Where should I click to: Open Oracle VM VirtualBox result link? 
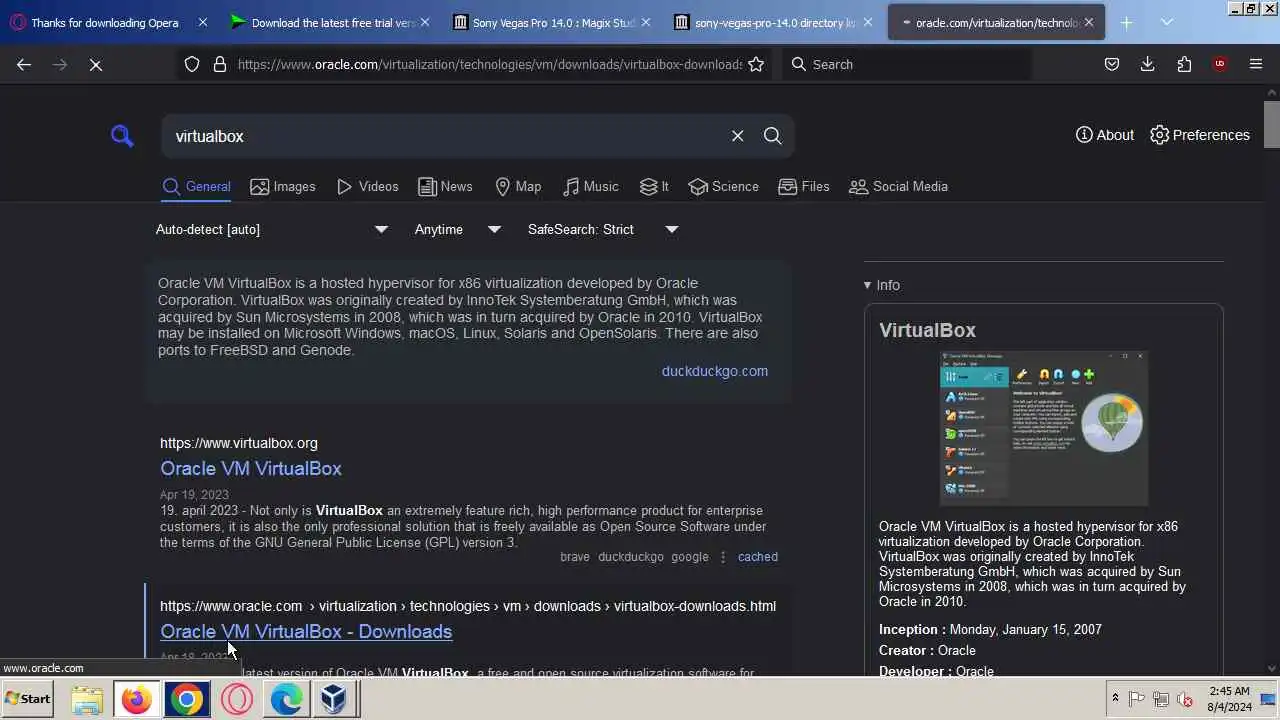point(251,468)
